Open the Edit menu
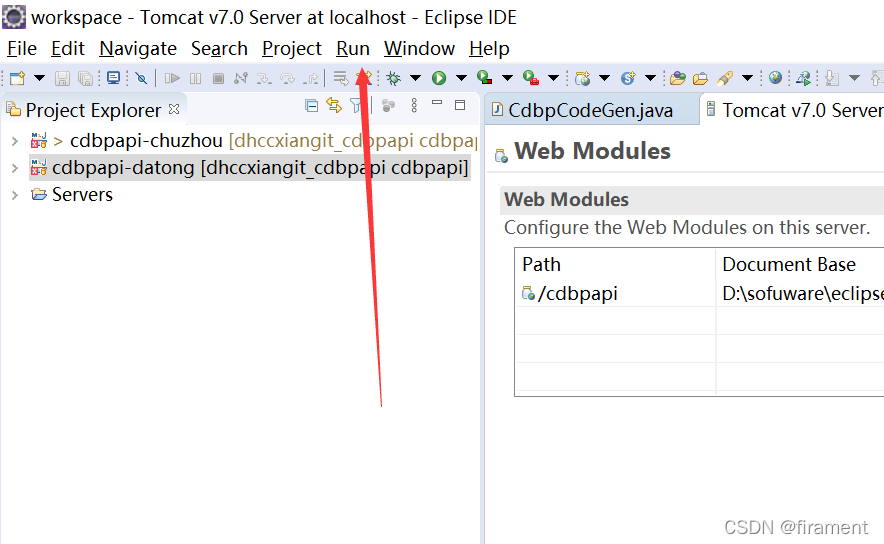Viewport: 884px width, 544px height. (x=68, y=48)
